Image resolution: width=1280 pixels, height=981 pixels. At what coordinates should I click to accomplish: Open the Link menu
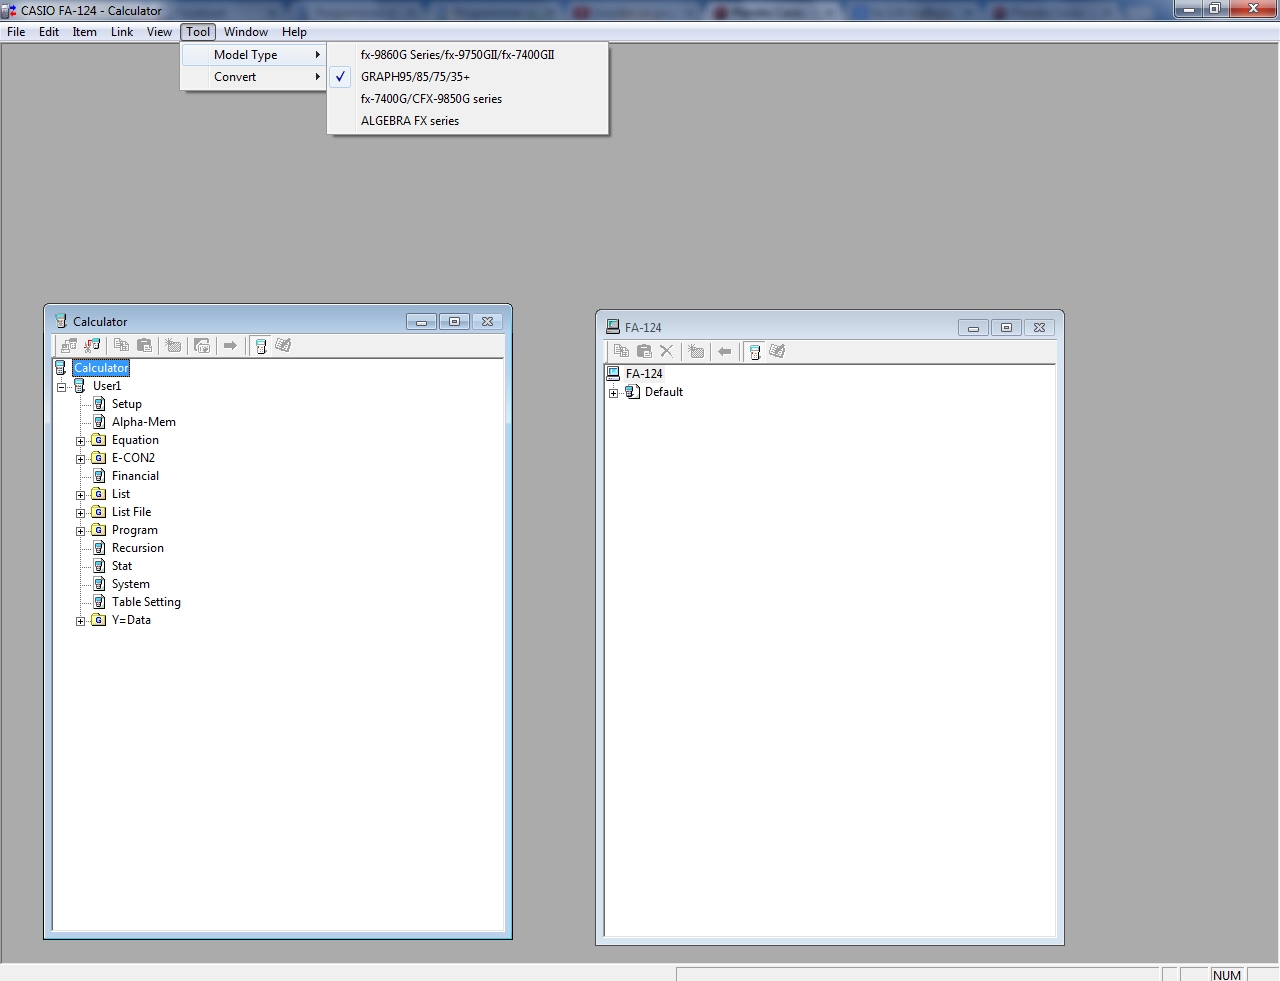coord(122,32)
